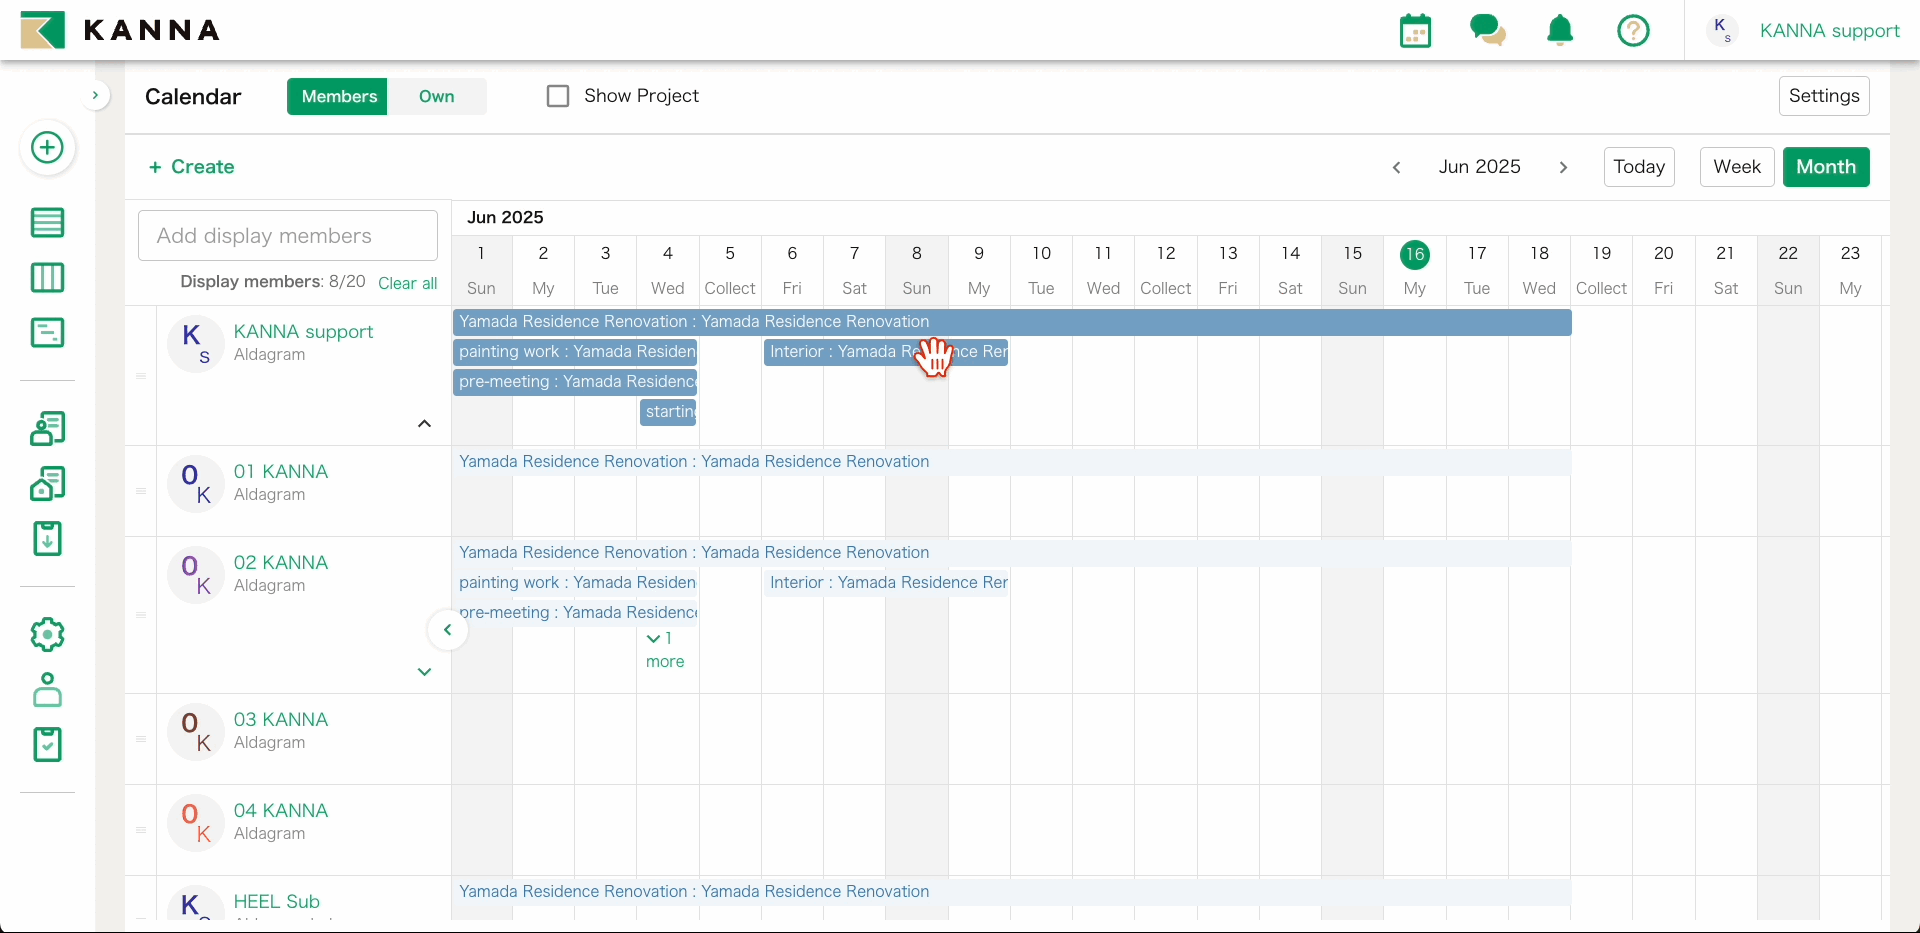1920x933 pixels.
Task: Open notifications bell icon
Action: 1560,31
